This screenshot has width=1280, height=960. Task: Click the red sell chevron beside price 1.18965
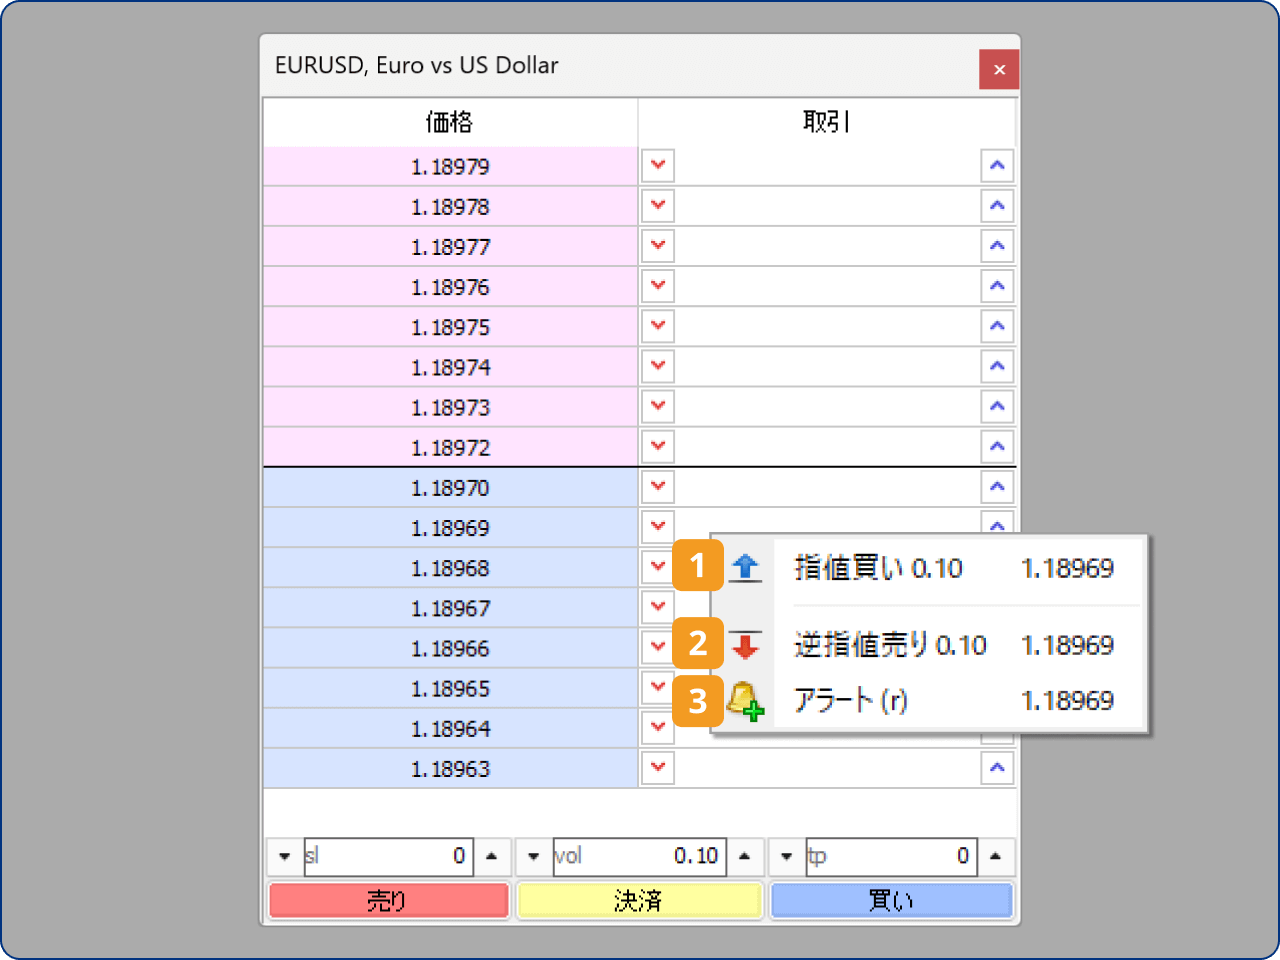[x=657, y=688]
